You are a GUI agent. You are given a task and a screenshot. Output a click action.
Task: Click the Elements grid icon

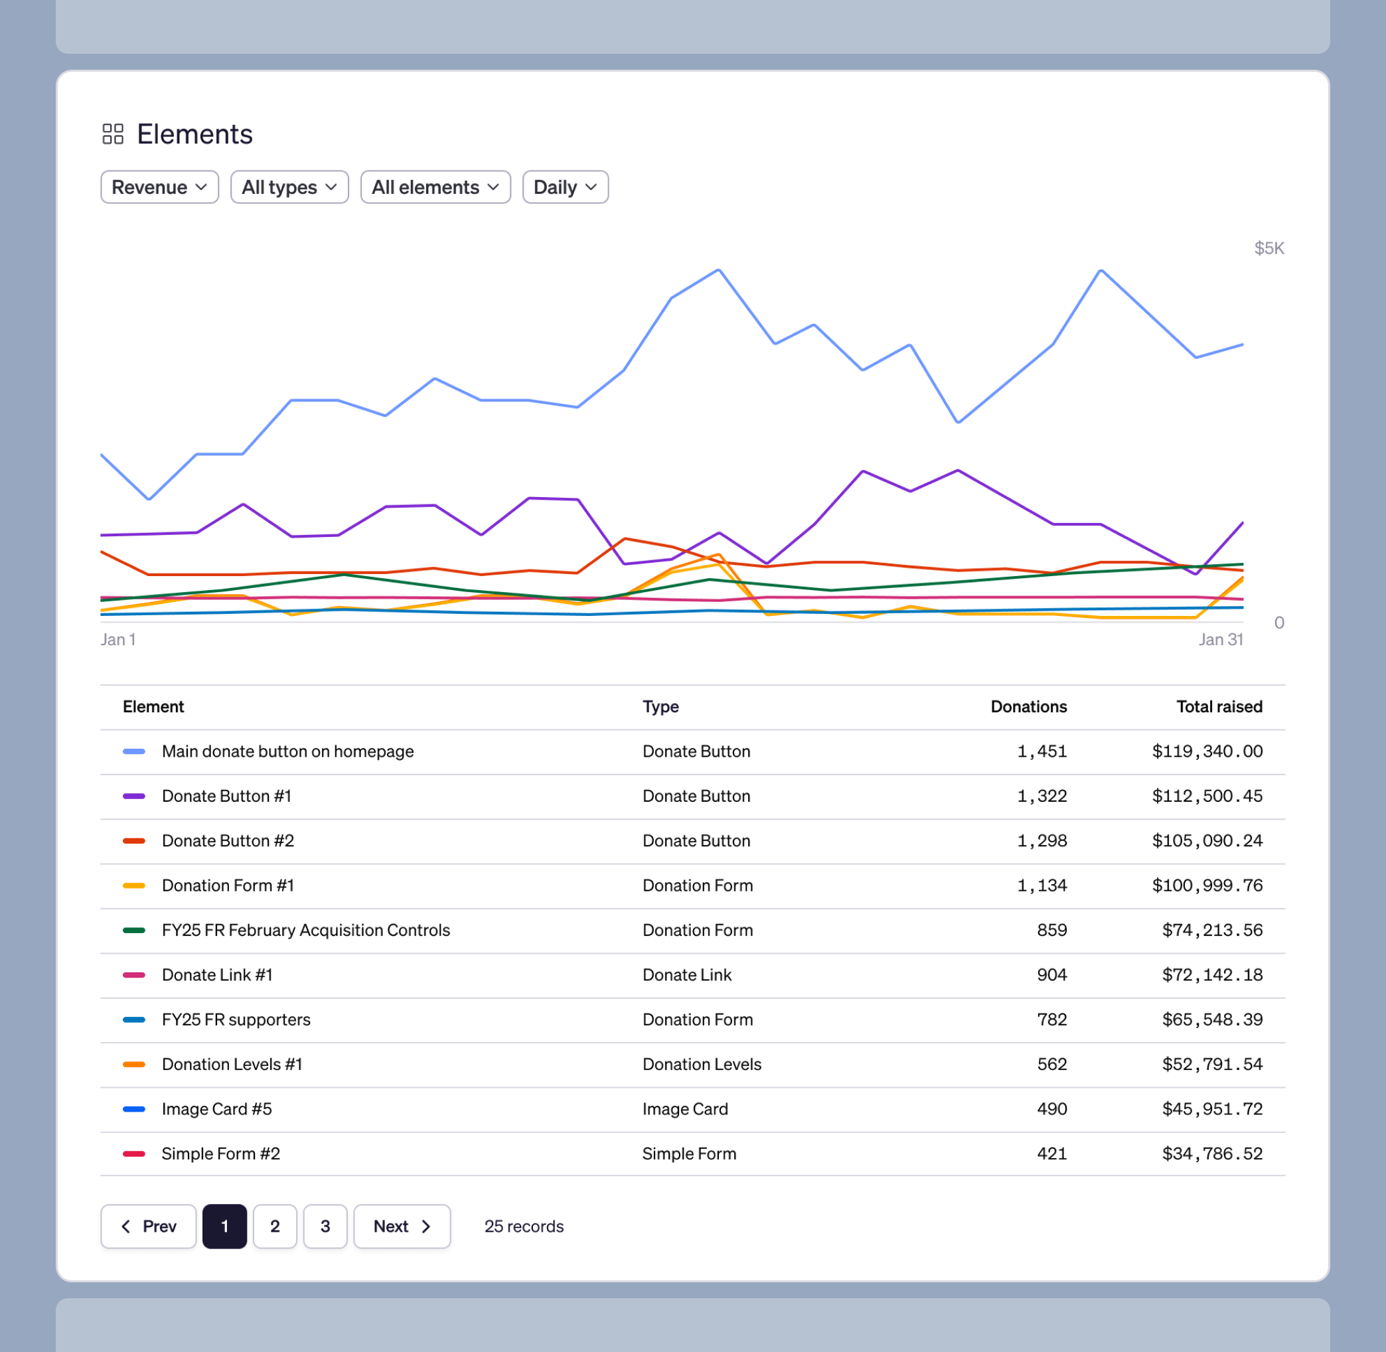point(113,134)
